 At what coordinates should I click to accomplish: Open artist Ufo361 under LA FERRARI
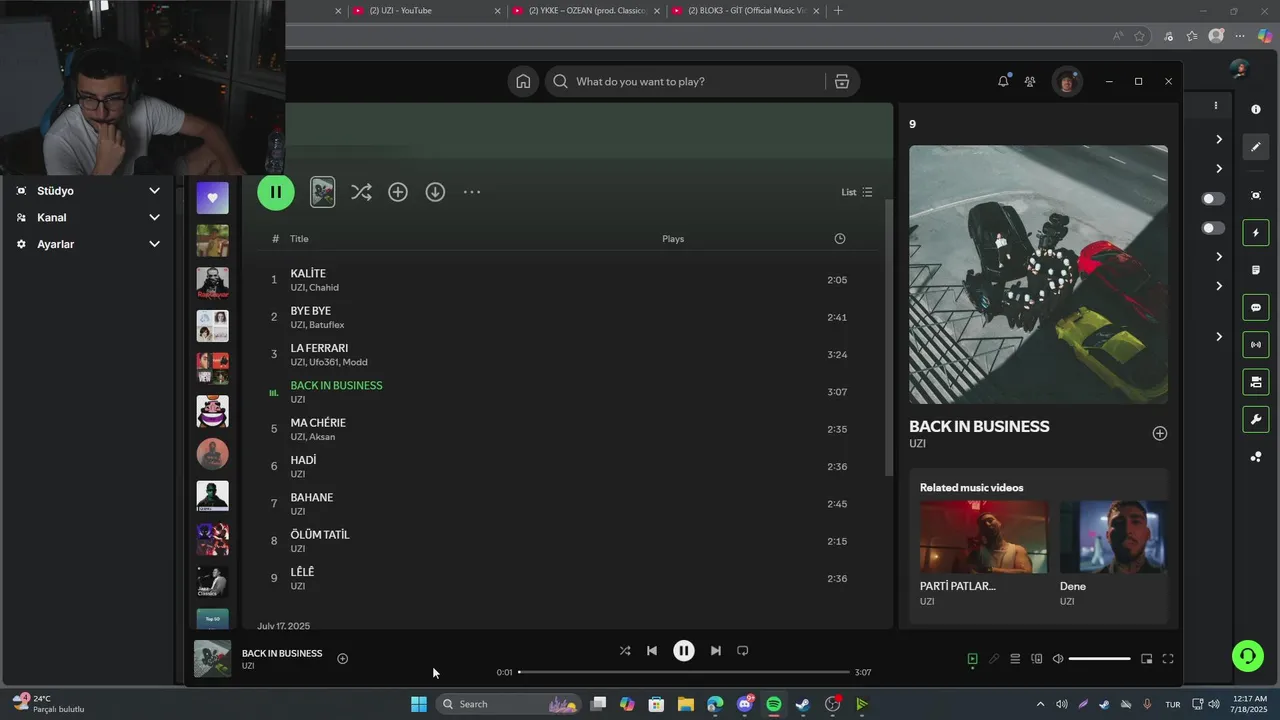click(x=323, y=362)
